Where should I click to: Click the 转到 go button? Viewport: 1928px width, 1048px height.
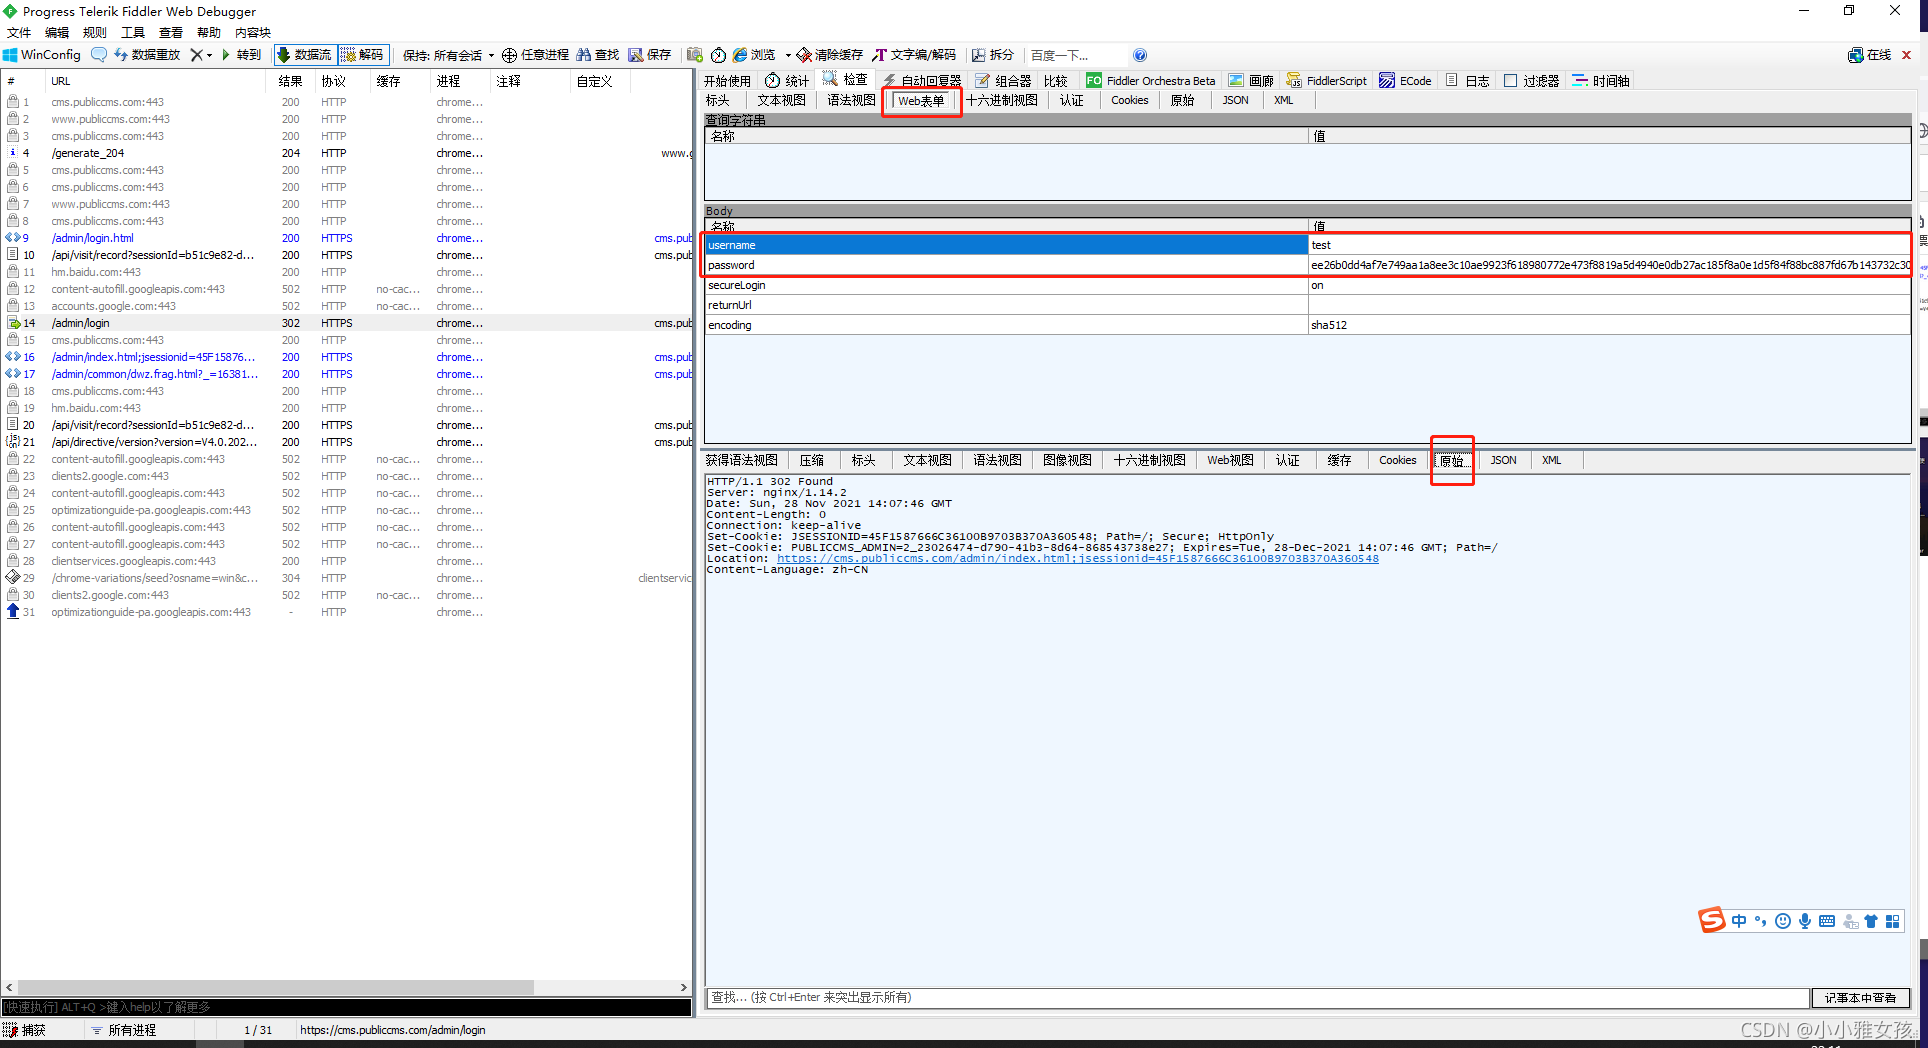(241, 55)
